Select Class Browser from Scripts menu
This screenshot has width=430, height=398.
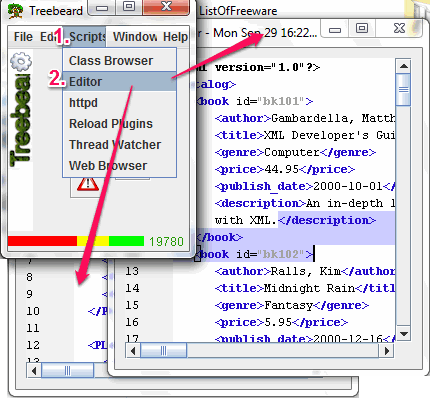[119, 61]
